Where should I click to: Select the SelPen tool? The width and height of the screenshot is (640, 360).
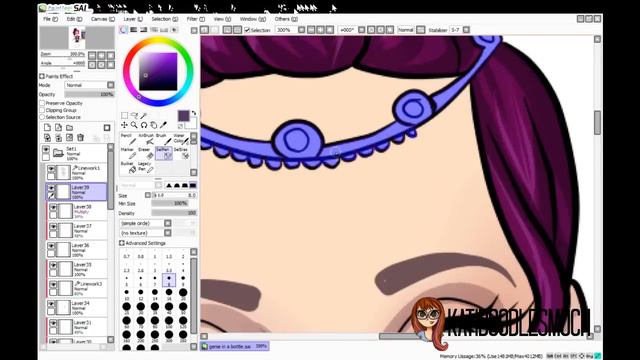tap(163, 153)
